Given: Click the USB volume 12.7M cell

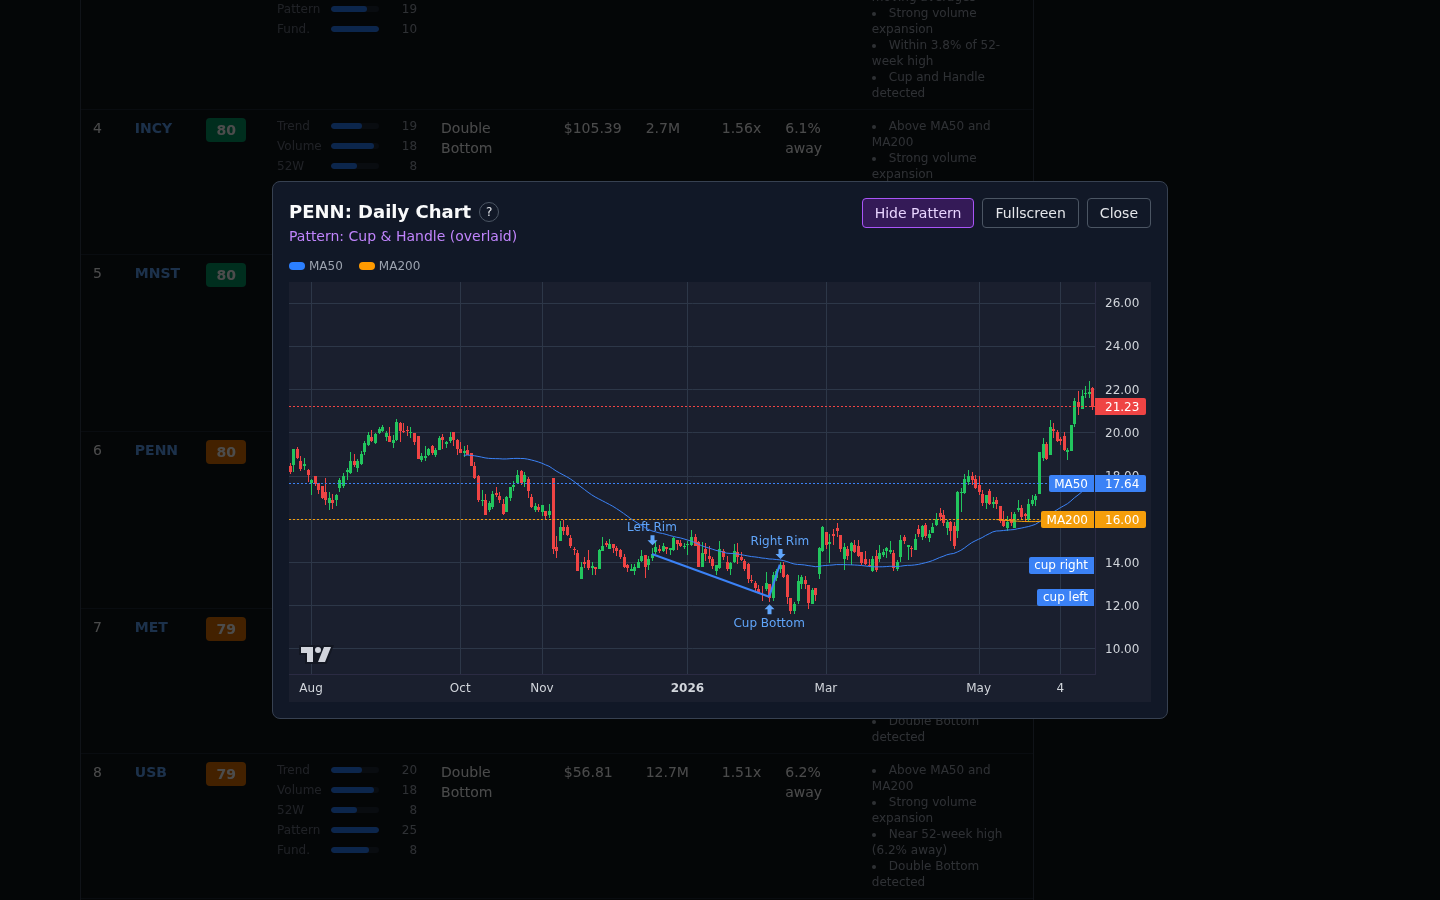Looking at the screenshot, I should [667, 772].
